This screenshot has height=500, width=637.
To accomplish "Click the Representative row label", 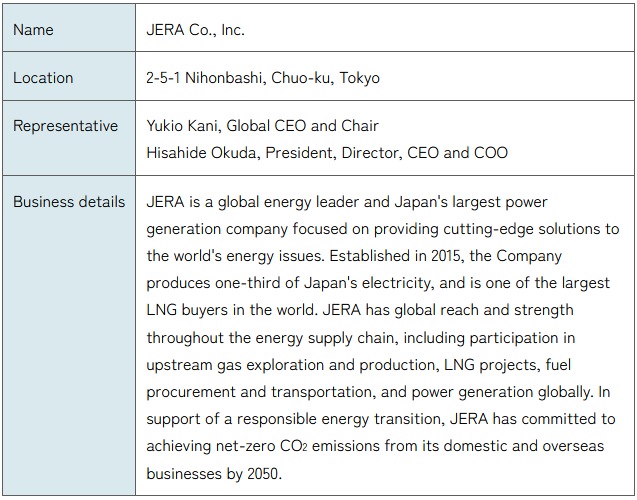I will tap(65, 126).
